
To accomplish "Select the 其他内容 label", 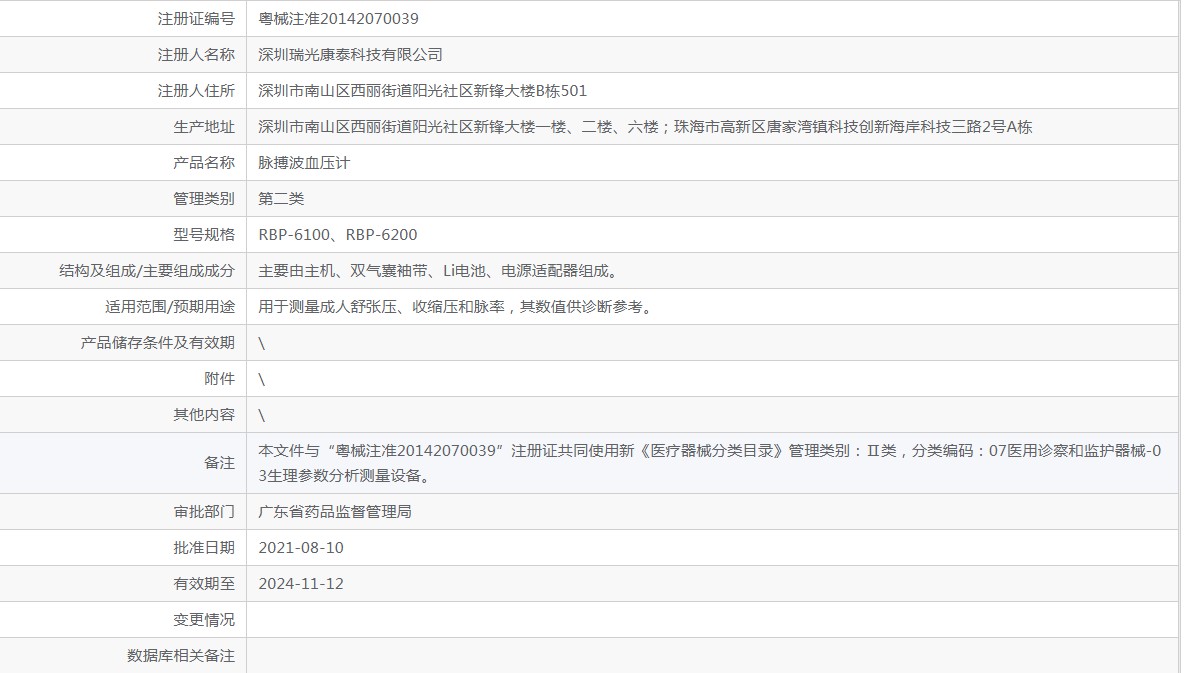I will coord(204,415).
